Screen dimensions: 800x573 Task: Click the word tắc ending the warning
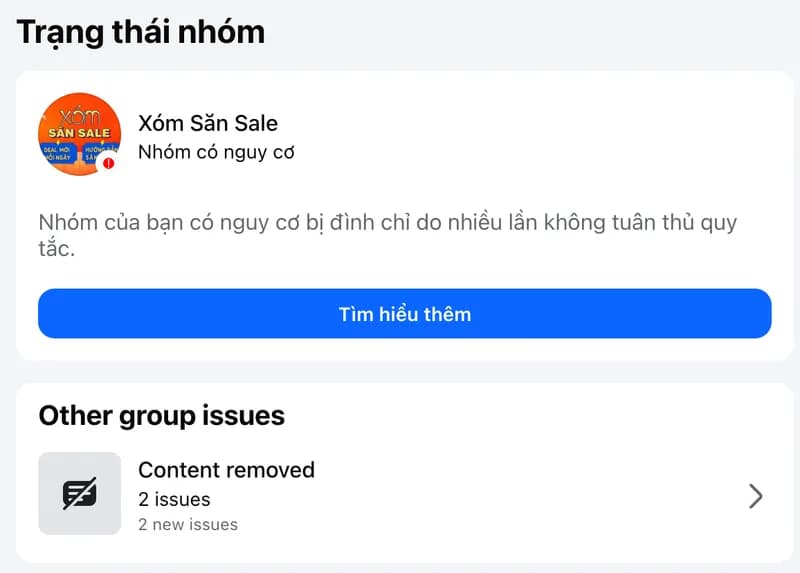point(55,248)
